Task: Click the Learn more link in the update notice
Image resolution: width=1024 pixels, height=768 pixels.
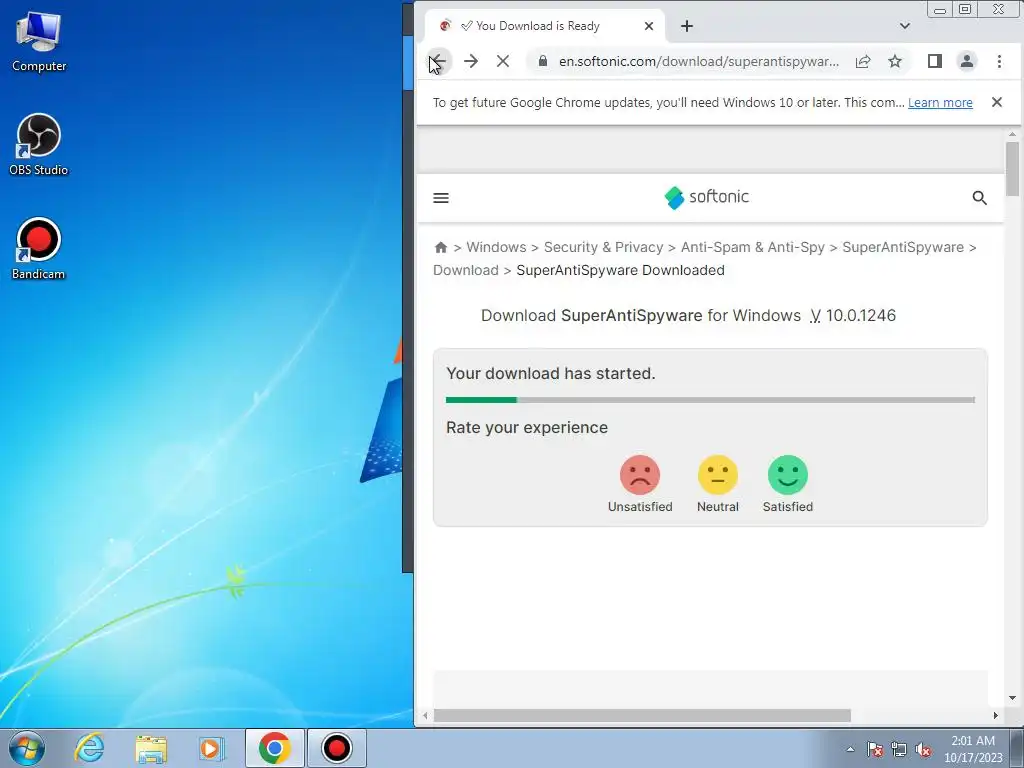Action: (x=940, y=103)
